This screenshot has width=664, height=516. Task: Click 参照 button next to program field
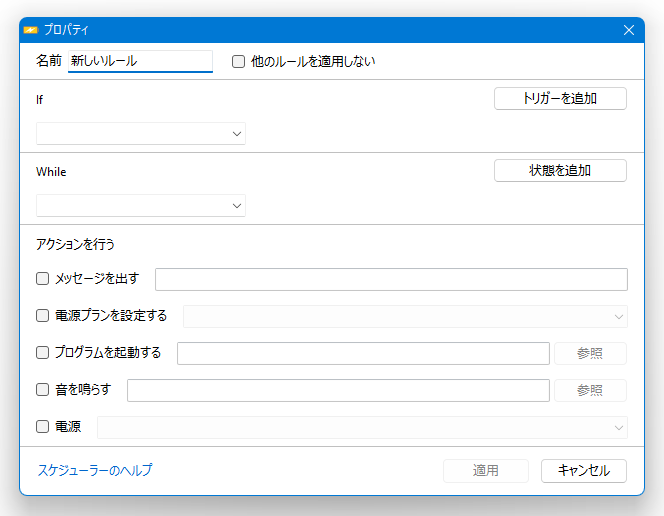[x=590, y=353]
